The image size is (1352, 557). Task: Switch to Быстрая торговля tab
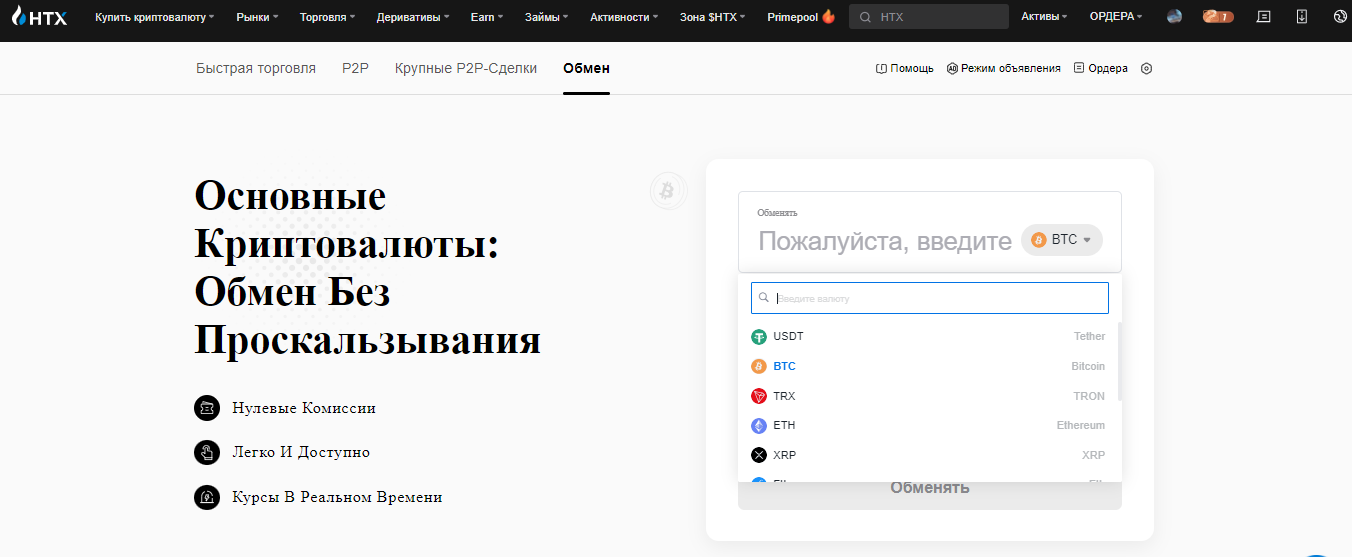(x=256, y=68)
